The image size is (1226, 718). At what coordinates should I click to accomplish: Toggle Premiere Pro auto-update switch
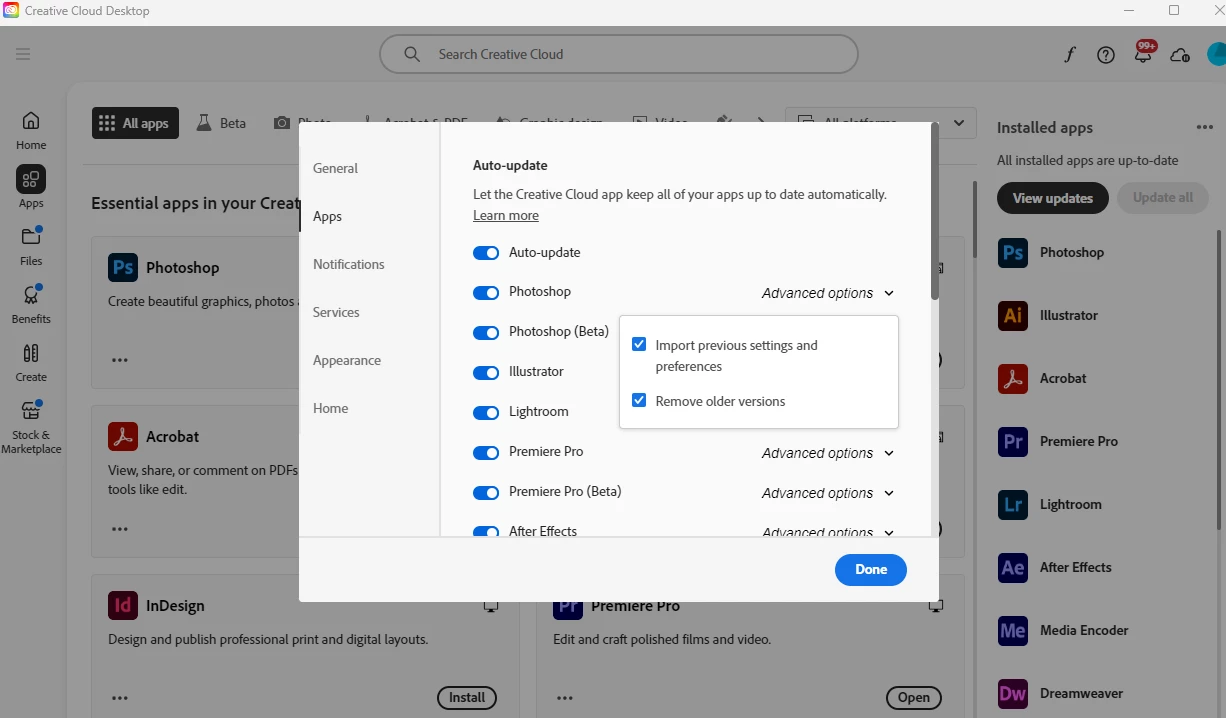click(x=486, y=453)
